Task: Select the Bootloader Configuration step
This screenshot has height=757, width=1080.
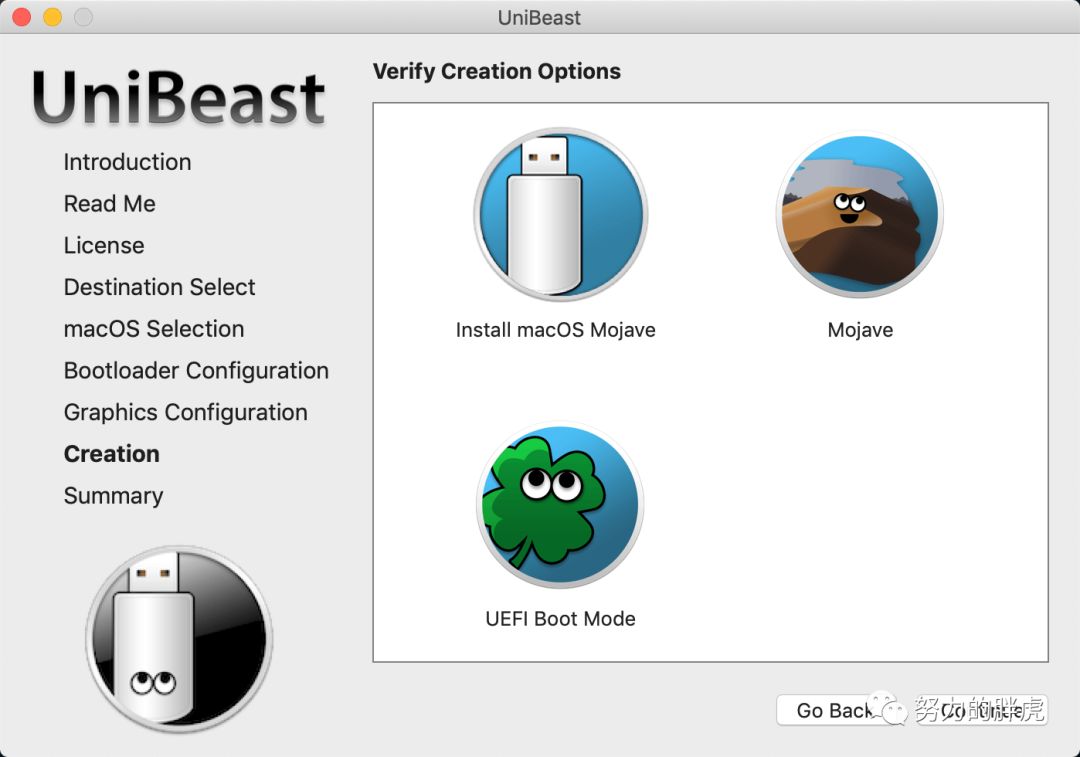Action: tap(196, 371)
